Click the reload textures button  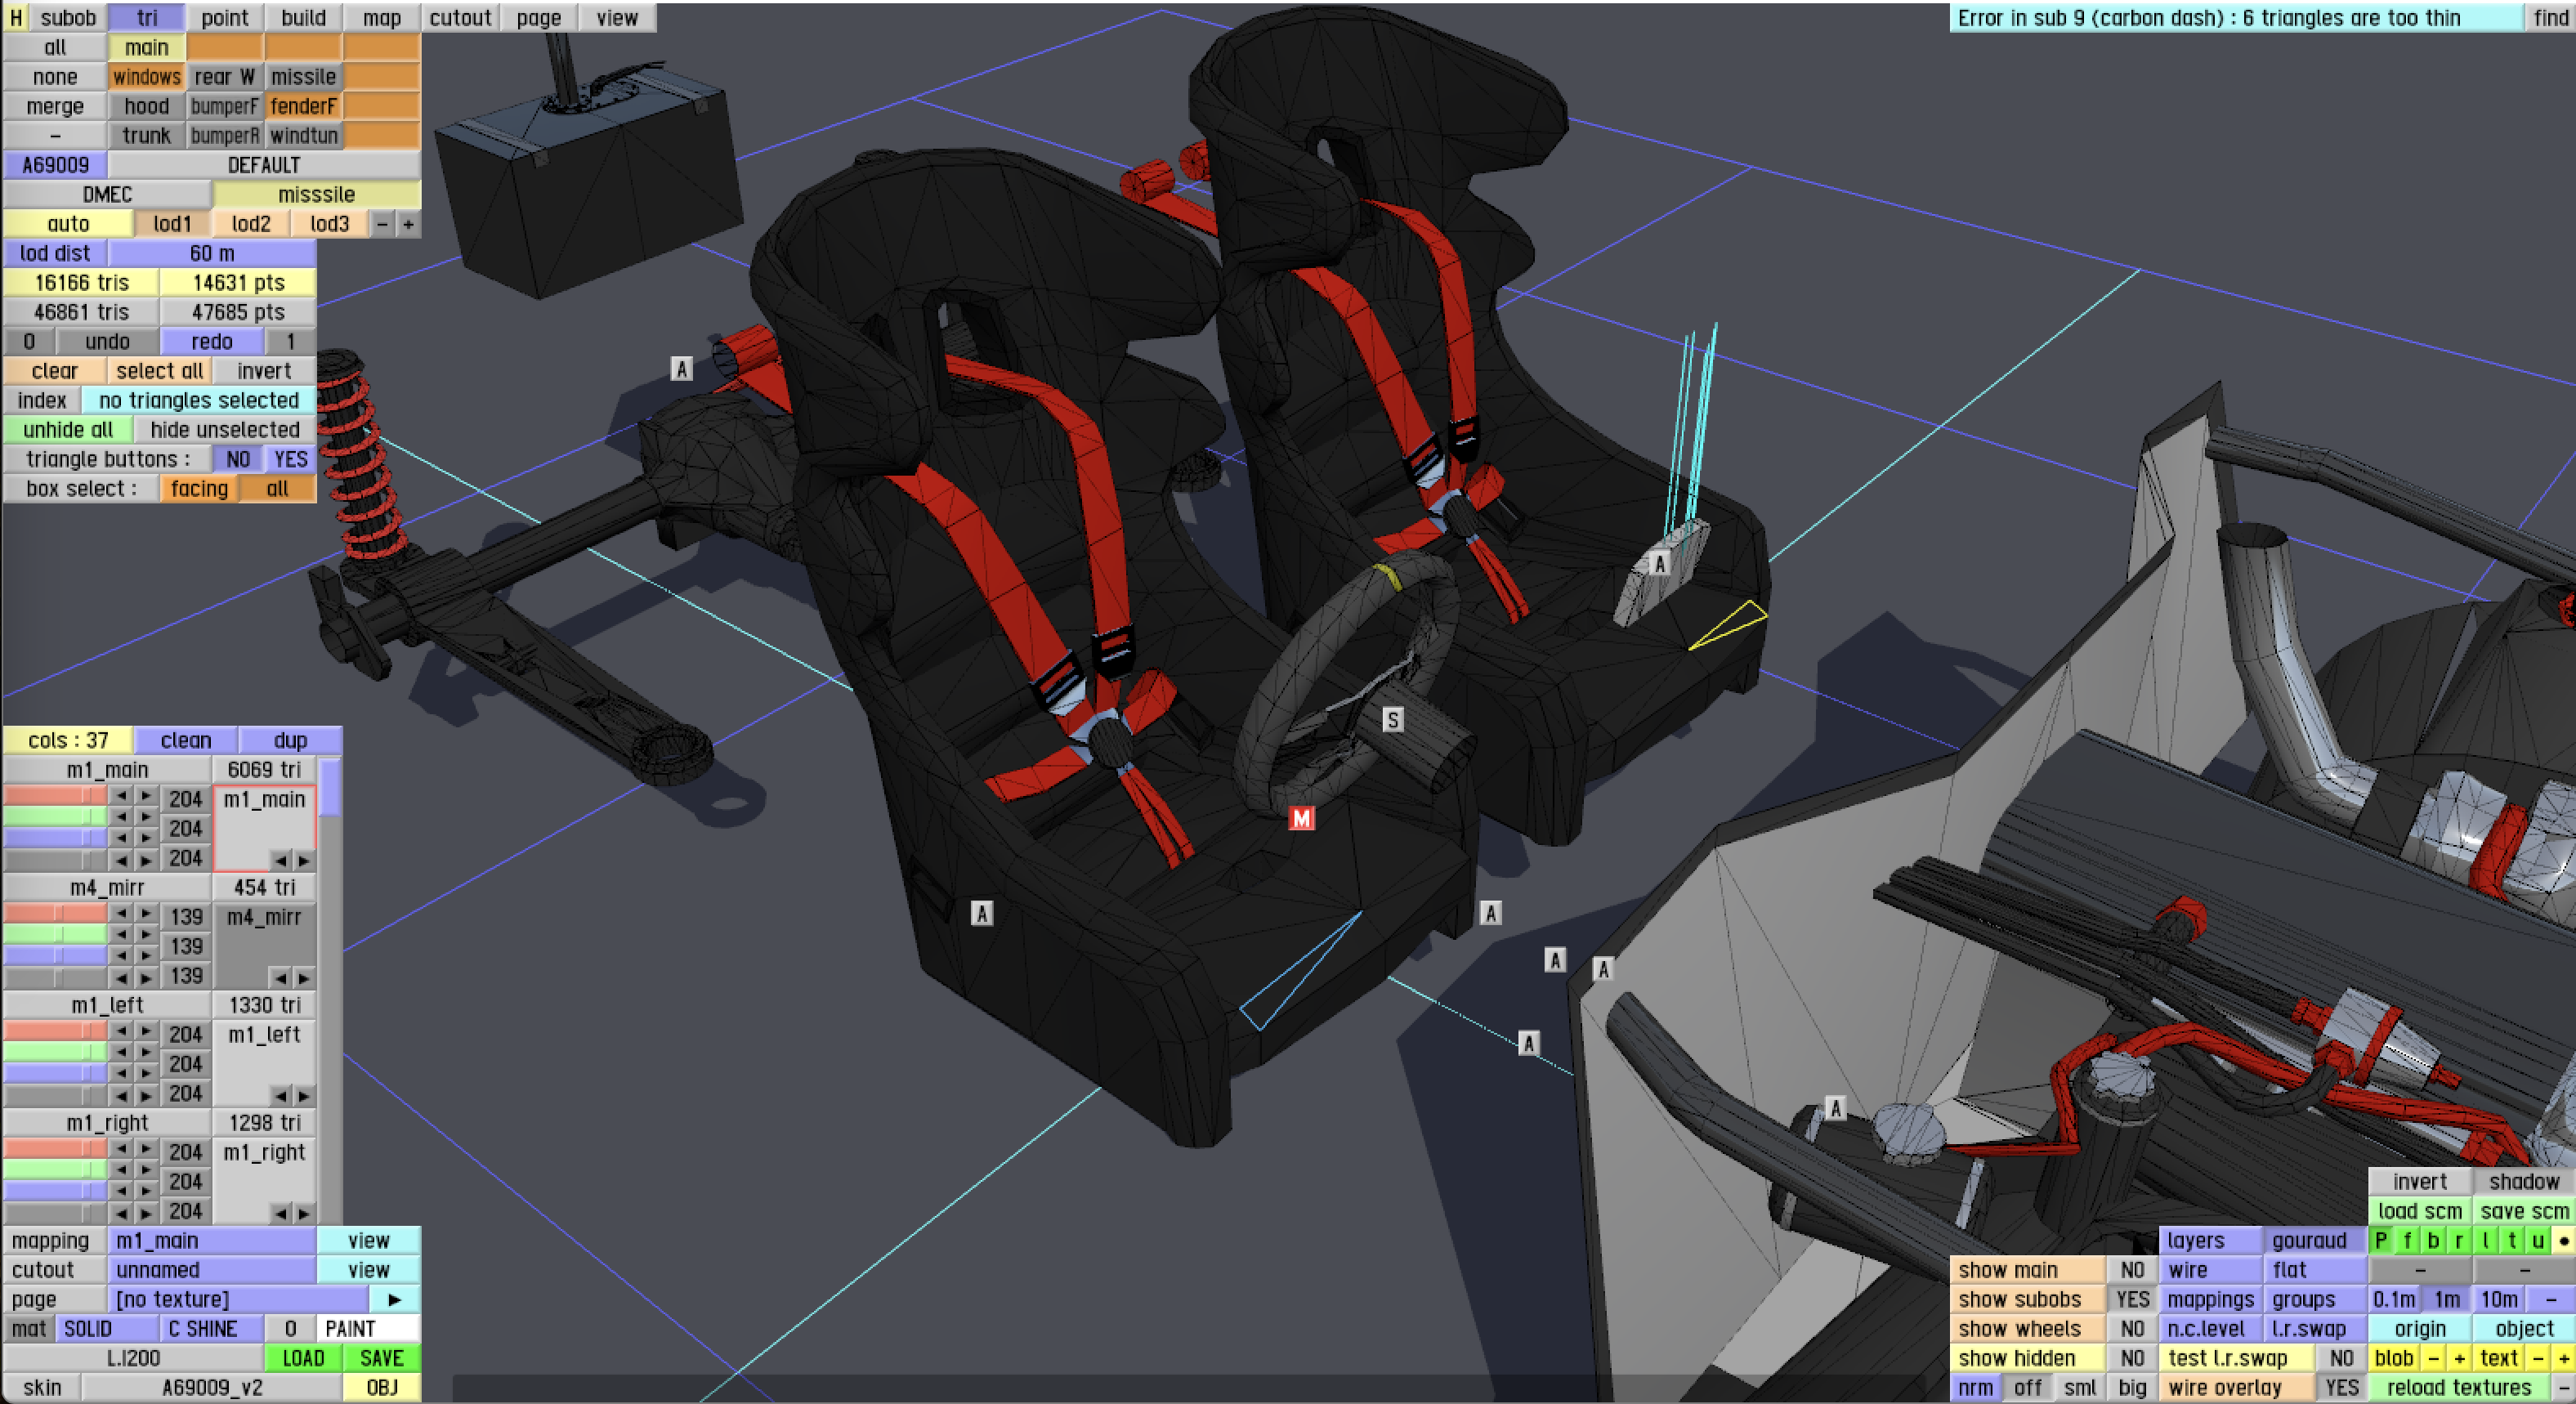[x=2458, y=1387]
